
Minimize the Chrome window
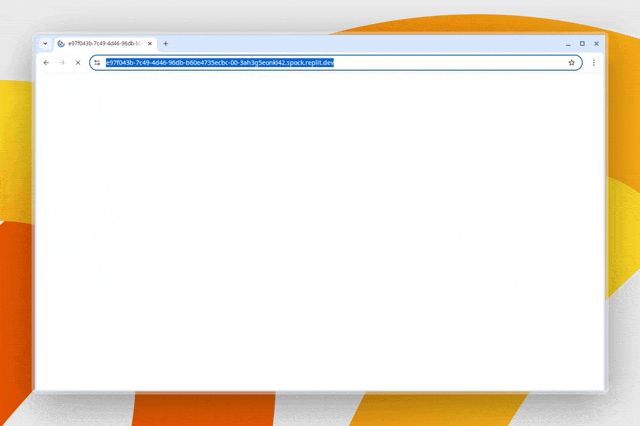click(x=567, y=44)
